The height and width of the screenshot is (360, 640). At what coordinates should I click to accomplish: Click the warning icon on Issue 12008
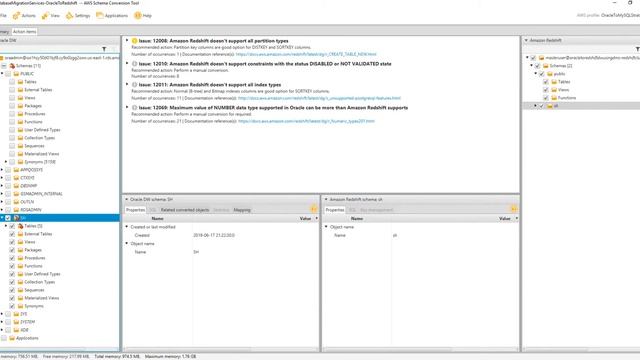[134, 41]
